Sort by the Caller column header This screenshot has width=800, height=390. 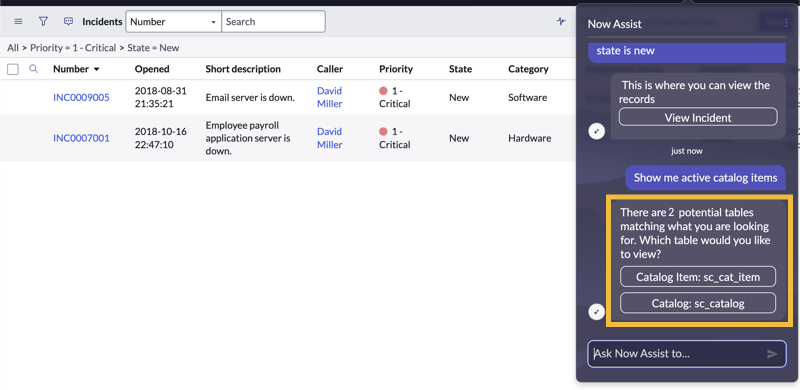pyautogui.click(x=330, y=69)
